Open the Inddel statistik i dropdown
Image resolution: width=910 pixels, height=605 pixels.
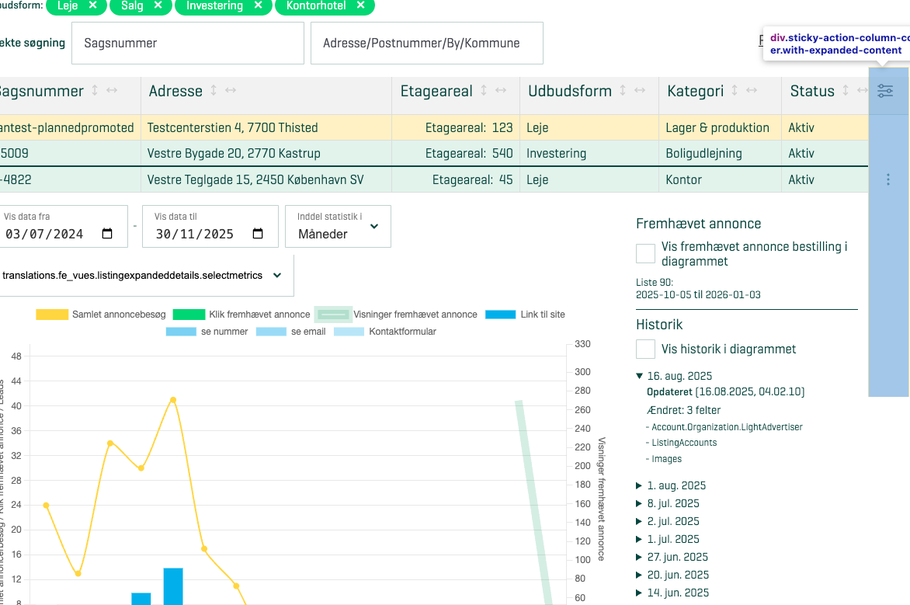[x=338, y=227]
